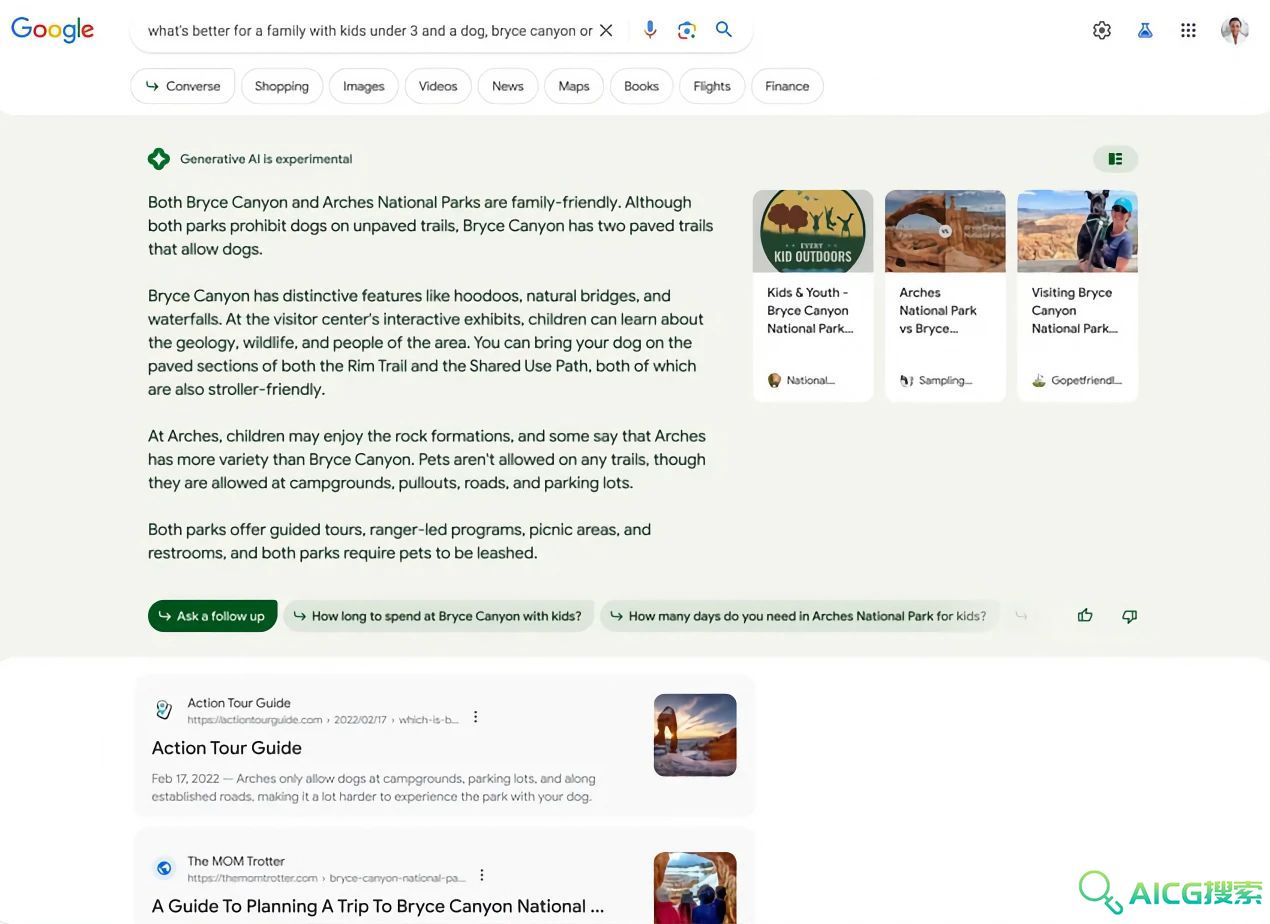
Task: Open more options for Action Tour Guide
Action: coord(476,717)
